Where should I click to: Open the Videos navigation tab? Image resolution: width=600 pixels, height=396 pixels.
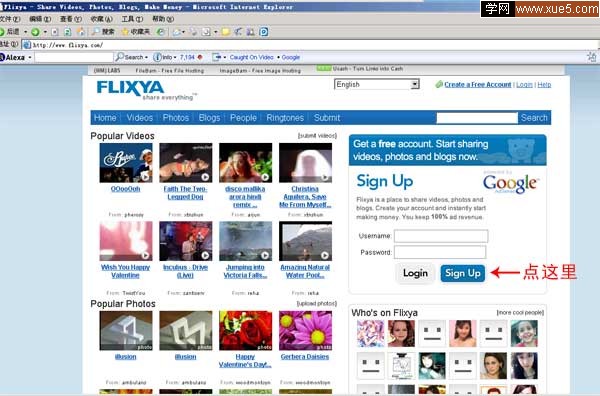[140, 118]
